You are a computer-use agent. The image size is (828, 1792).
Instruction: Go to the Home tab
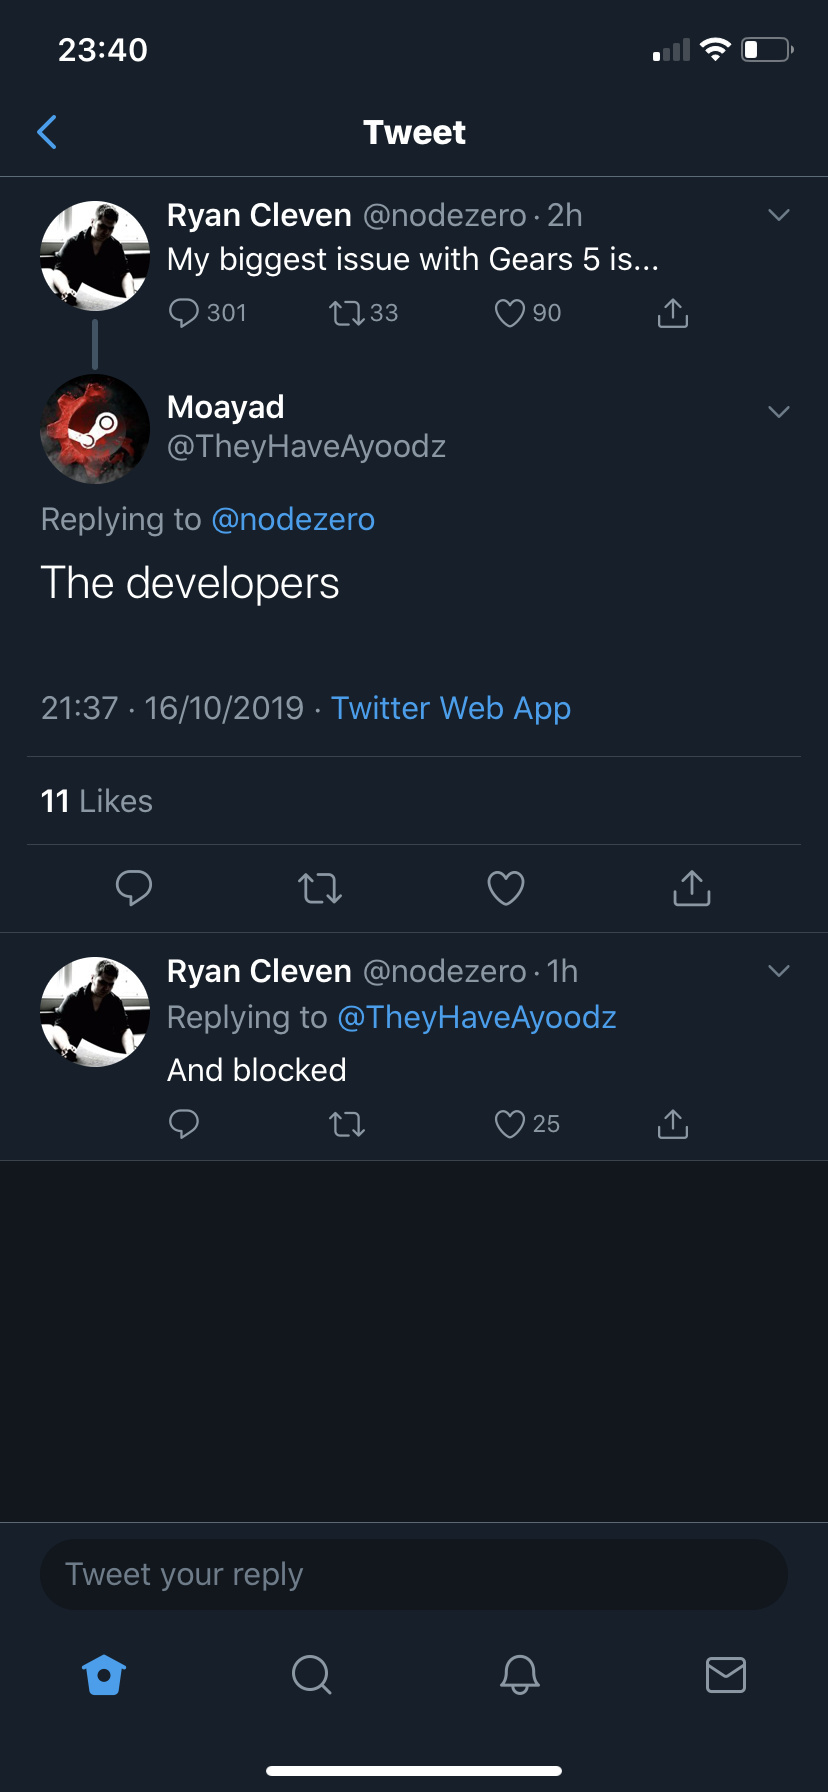pos(104,1675)
